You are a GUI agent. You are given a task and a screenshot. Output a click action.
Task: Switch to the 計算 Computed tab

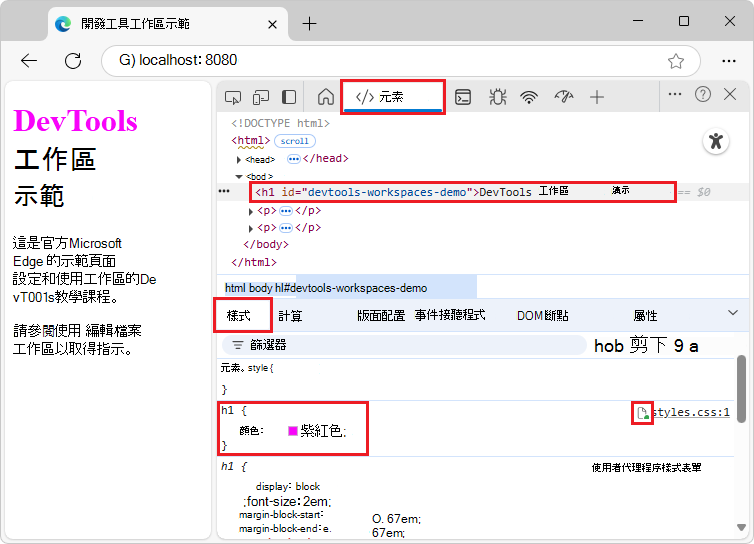tap(290, 316)
